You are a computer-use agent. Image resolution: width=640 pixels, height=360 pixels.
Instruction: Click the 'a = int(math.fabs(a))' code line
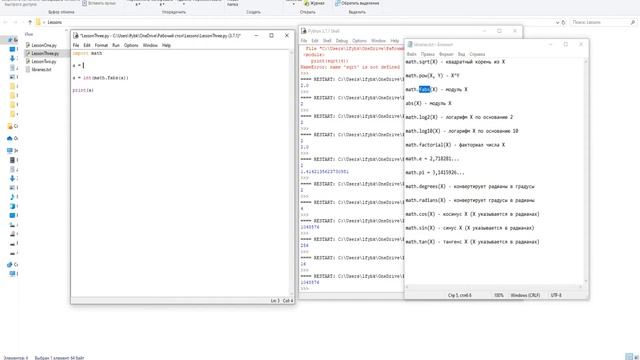pyautogui.click(x=100, y=78)
